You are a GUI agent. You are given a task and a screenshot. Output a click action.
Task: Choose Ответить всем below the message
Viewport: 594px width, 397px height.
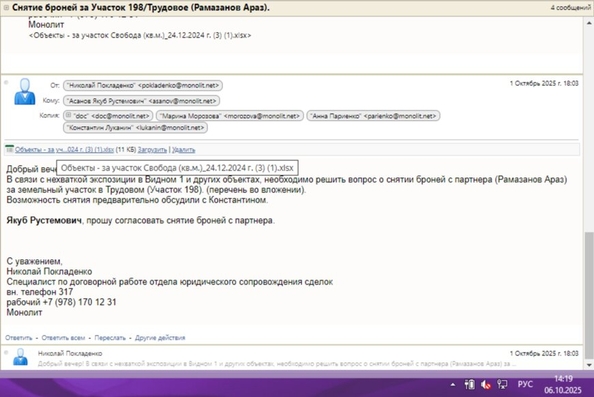tap(63, 338)
